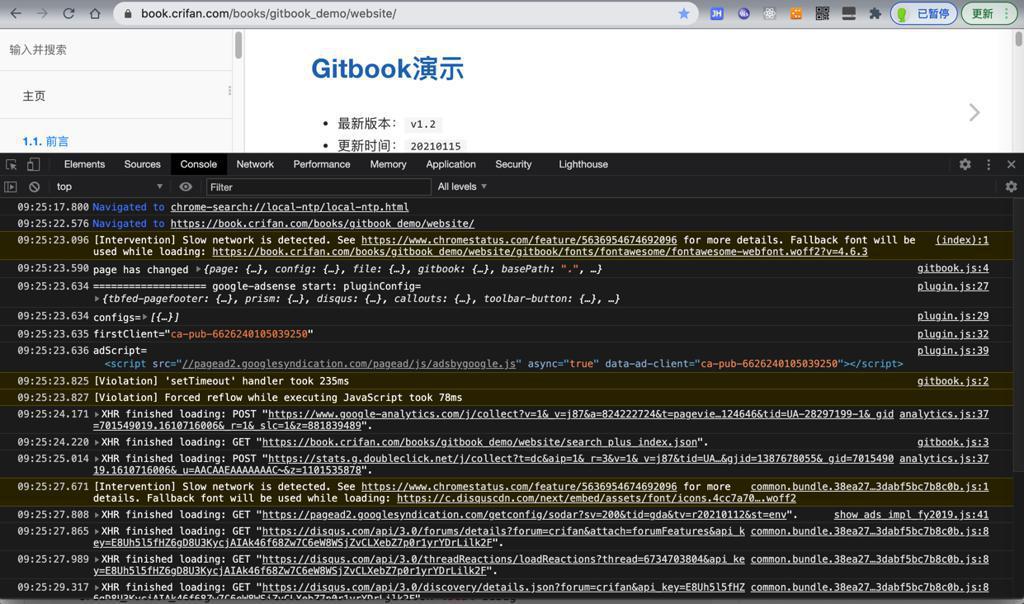Reload the page with the refresh icon
Image resolution: width=1024 pixels, height=604 pixels.
coord(69,13)
